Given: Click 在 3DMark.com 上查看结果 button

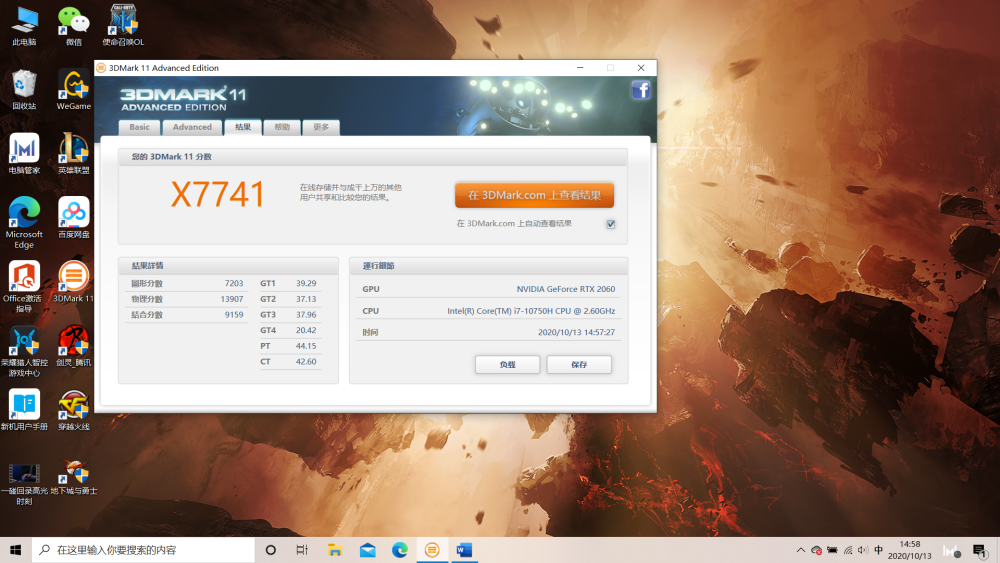Looking at the screenshot, I should [534, 195].
